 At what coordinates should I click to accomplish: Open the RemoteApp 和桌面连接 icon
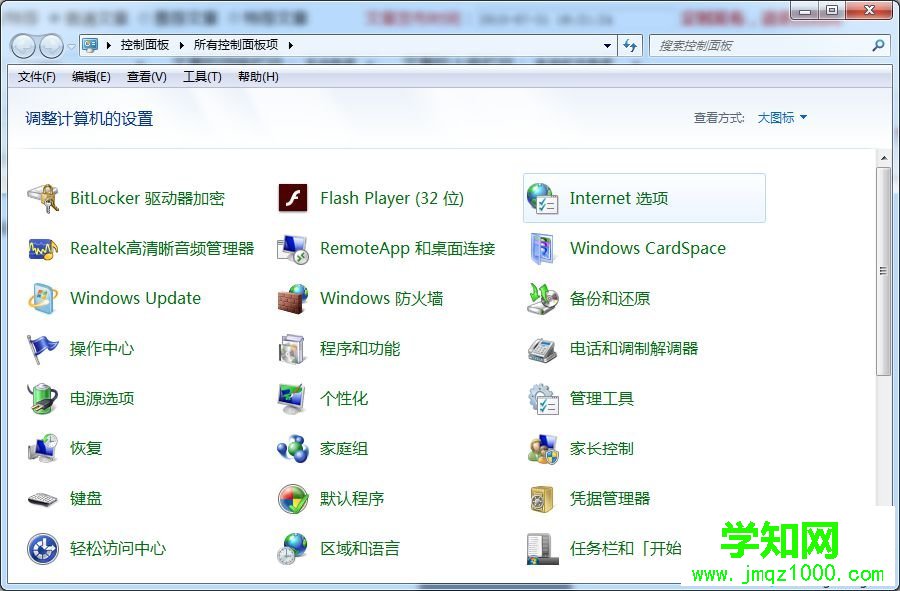293,248
